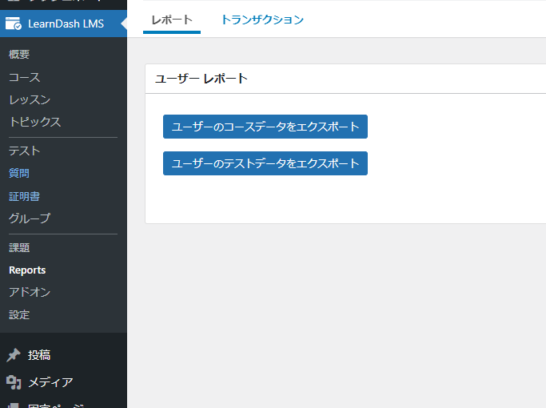
Task: Open 概要 in the sidebar
Action: tap(19, 54)
